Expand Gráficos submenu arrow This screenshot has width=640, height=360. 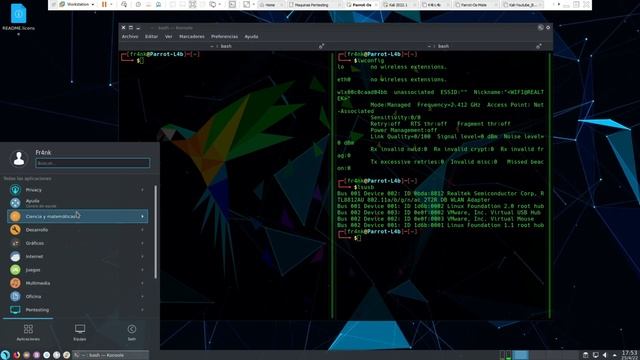pos(142,243)
